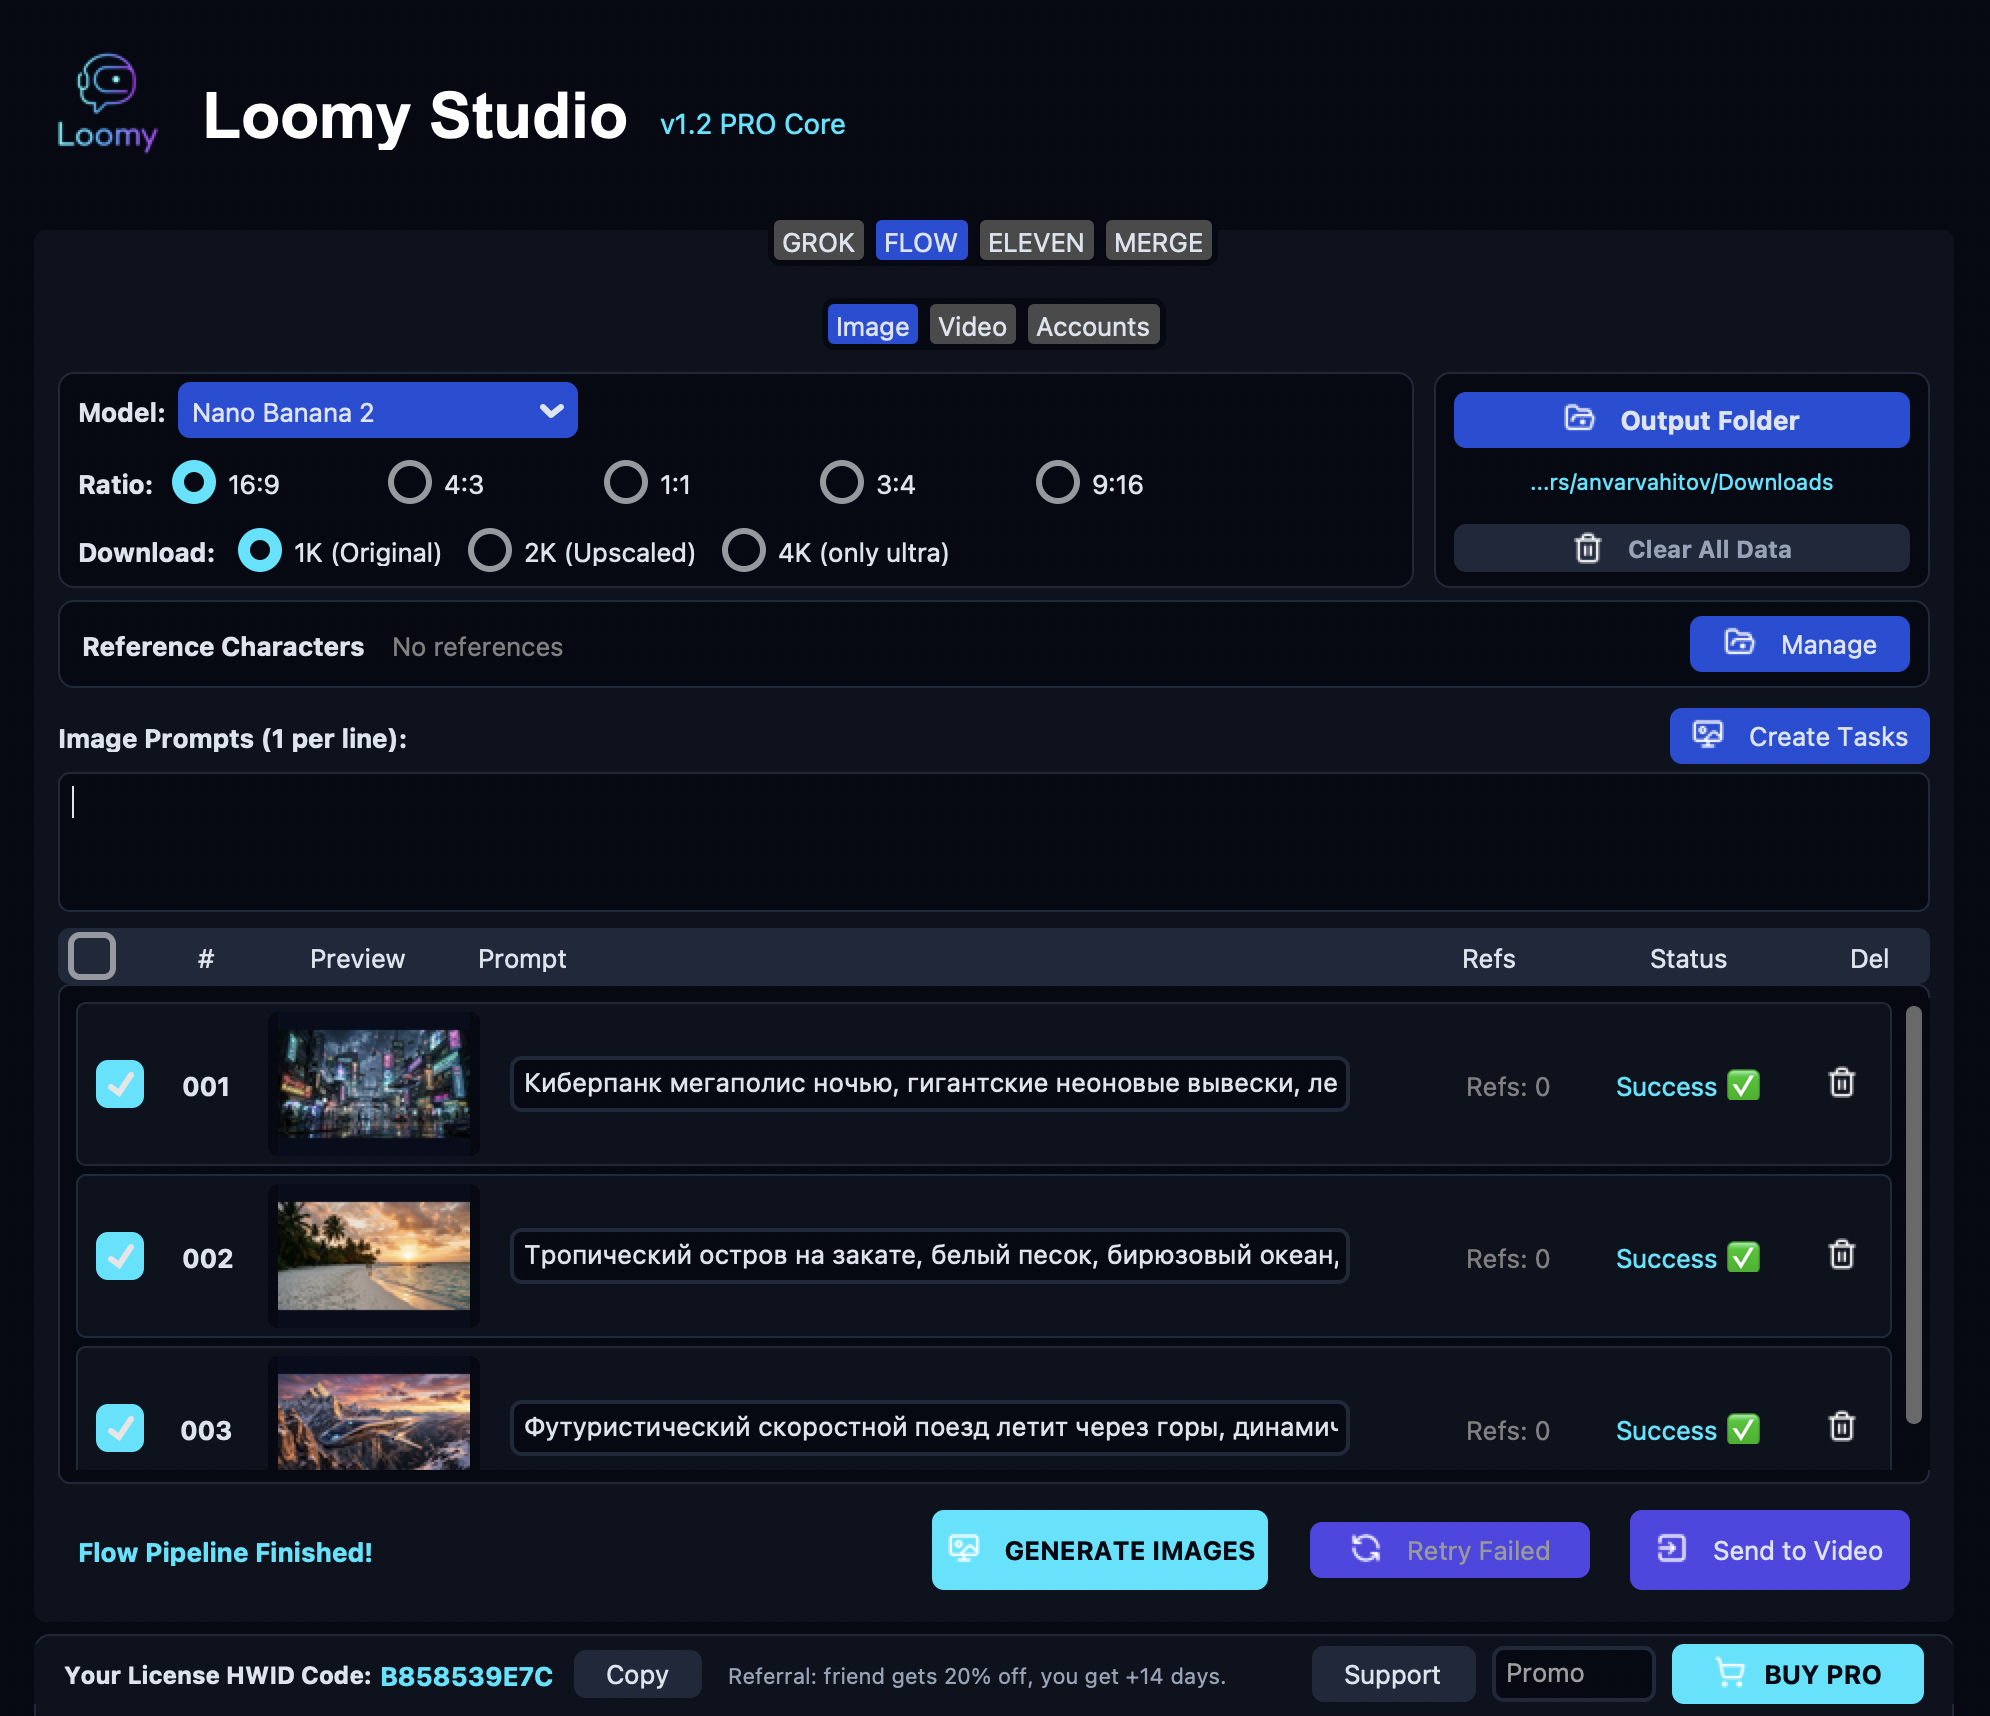Click the Promo code input field
Screen dimensions: 1990x1716
point(1573,1673)
